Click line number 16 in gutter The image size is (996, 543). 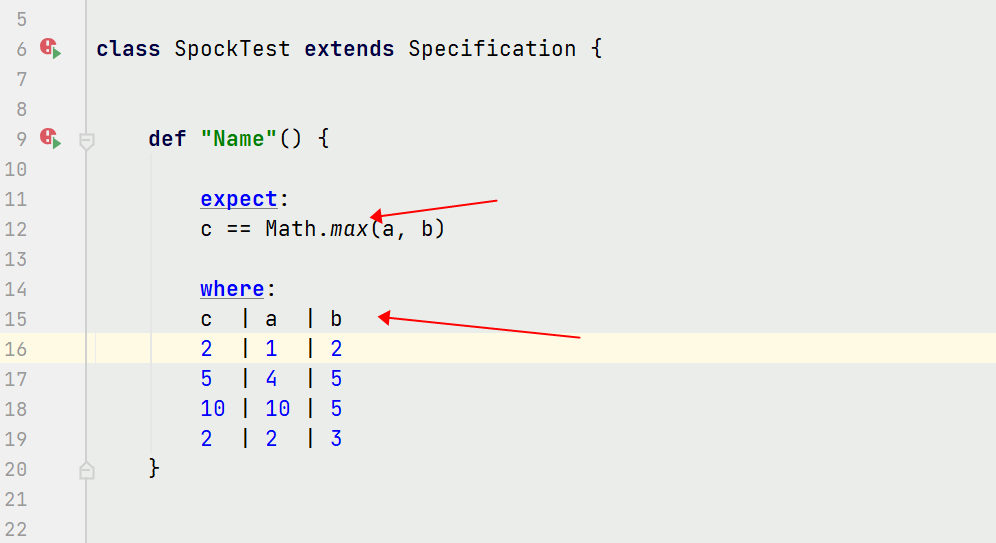pyautogui.click(x=16, y=349)
